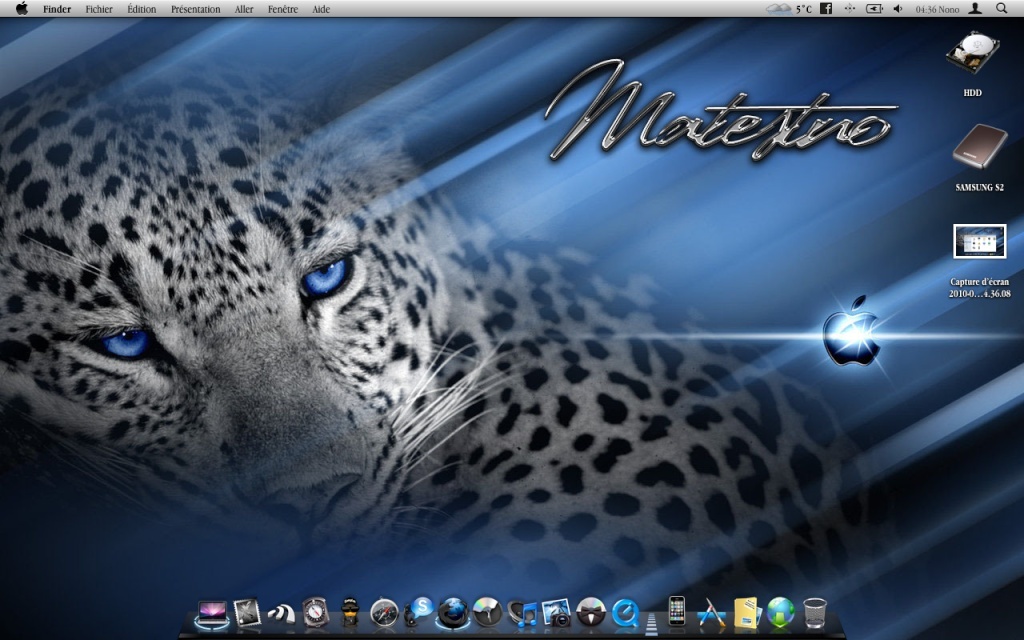Click the Finder laptop icon in Dock
Viewport: 1024px width, 640px height.
[212, 614]
